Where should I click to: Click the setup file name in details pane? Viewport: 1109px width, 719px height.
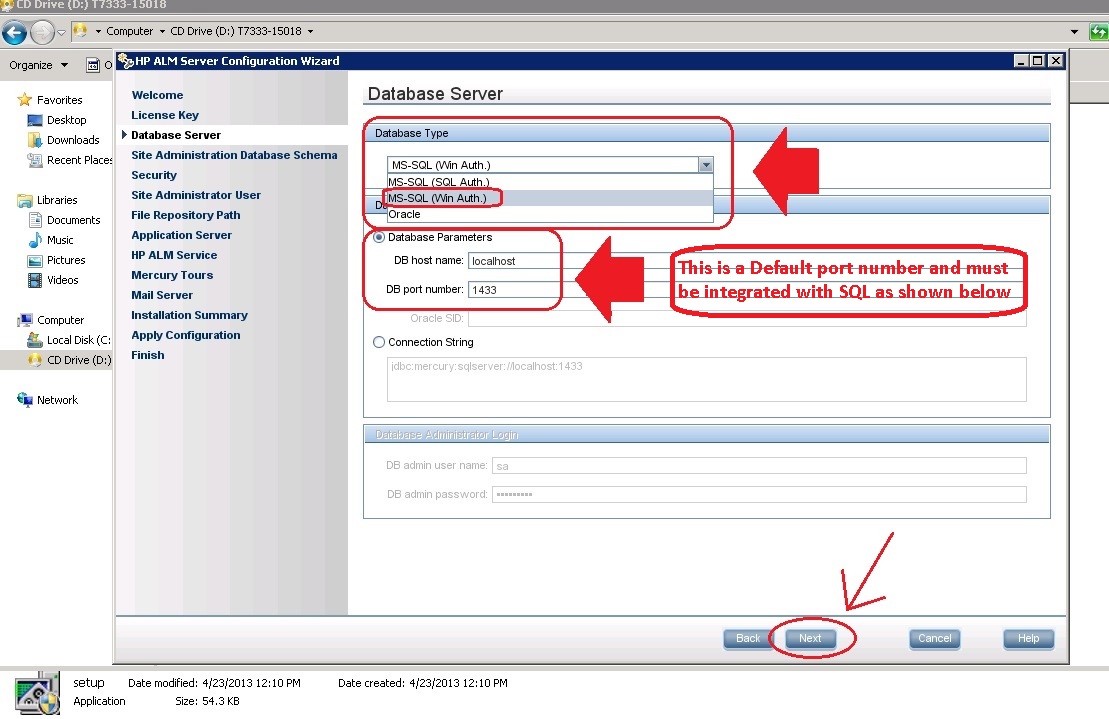[x=89, y=682]
